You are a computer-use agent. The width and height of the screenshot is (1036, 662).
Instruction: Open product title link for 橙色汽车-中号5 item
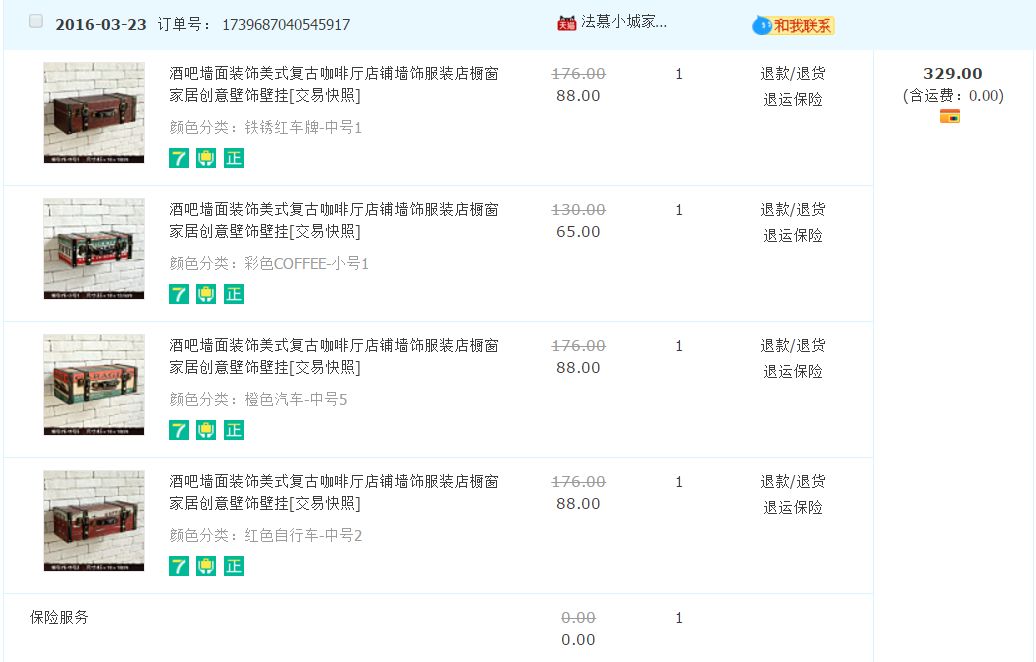pos(333,356)
